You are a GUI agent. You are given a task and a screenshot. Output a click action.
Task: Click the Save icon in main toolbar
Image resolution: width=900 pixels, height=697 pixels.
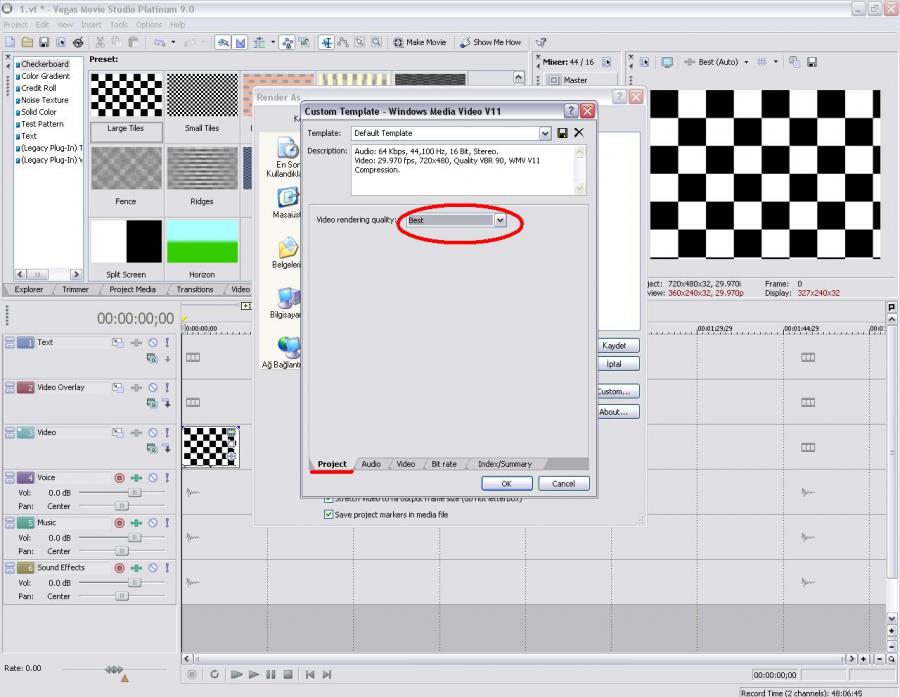point(44,42)
